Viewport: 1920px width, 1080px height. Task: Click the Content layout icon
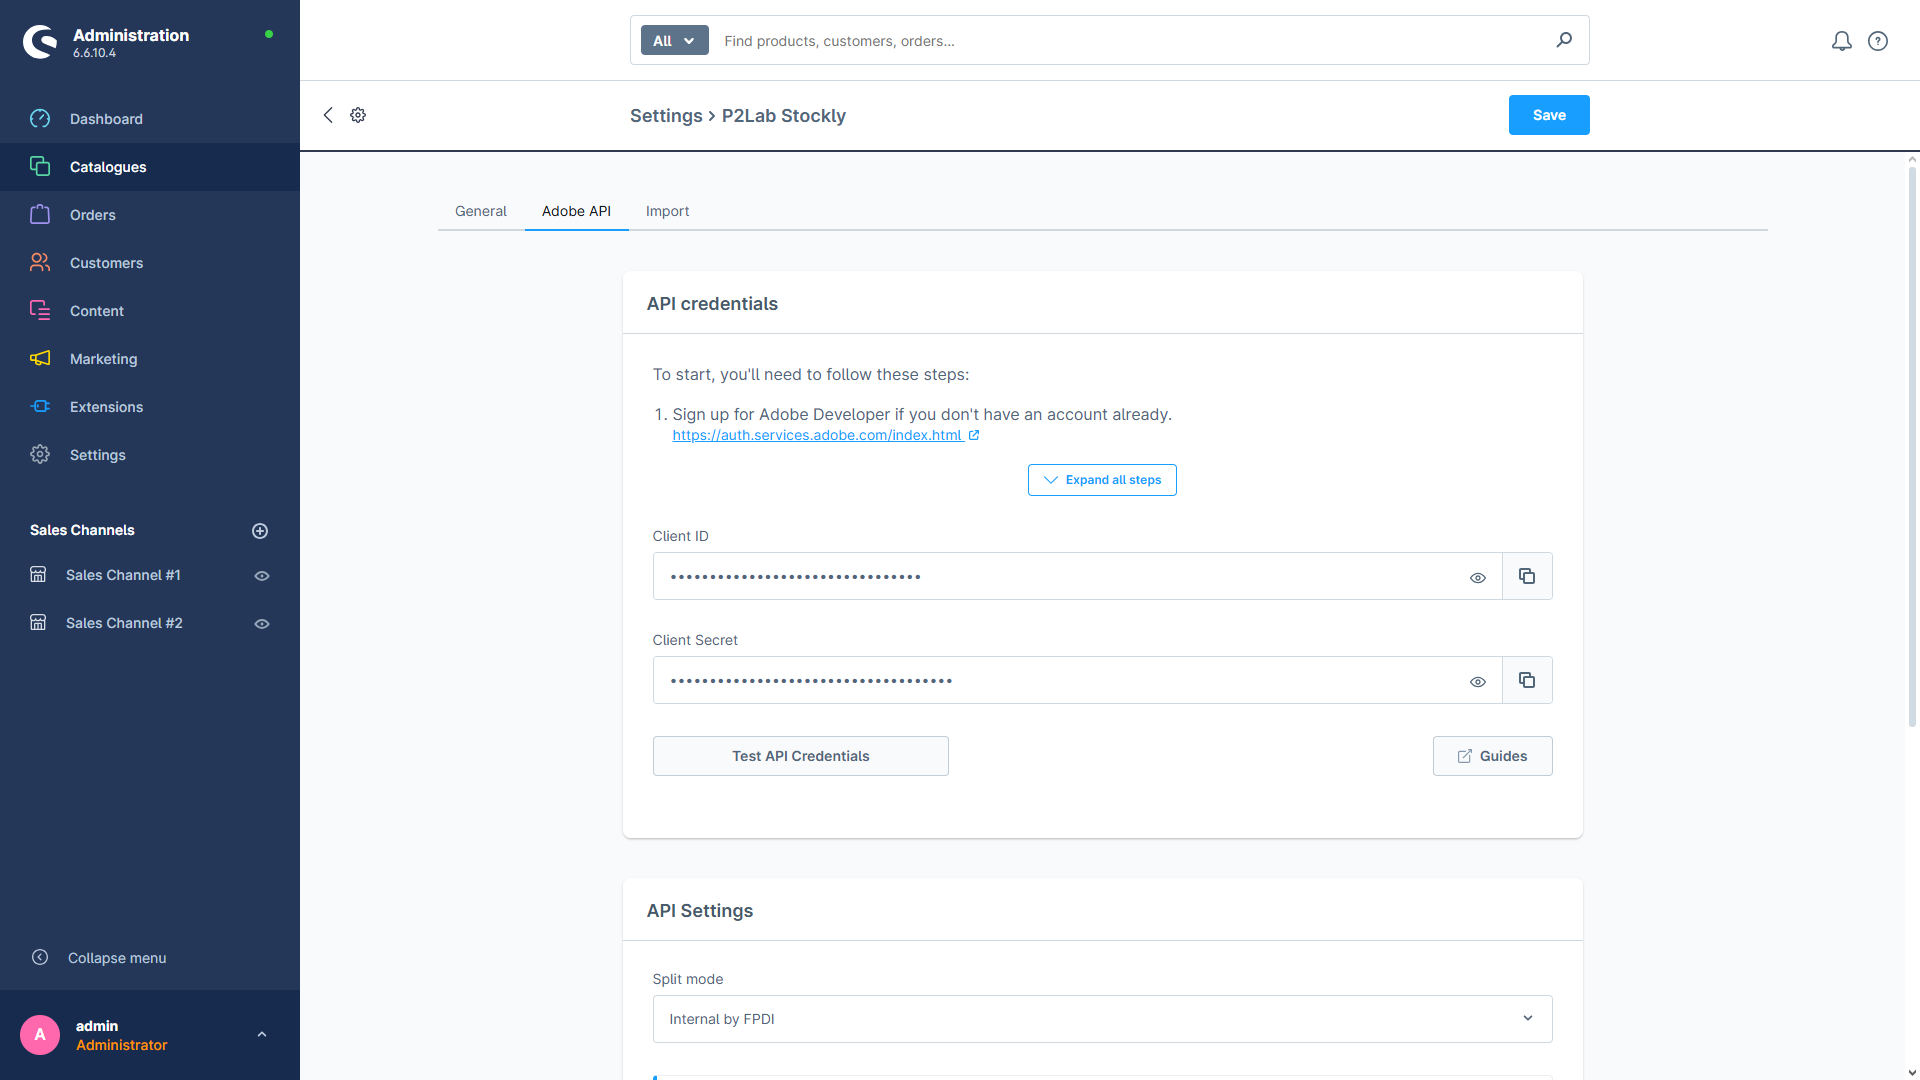(40, 311)
